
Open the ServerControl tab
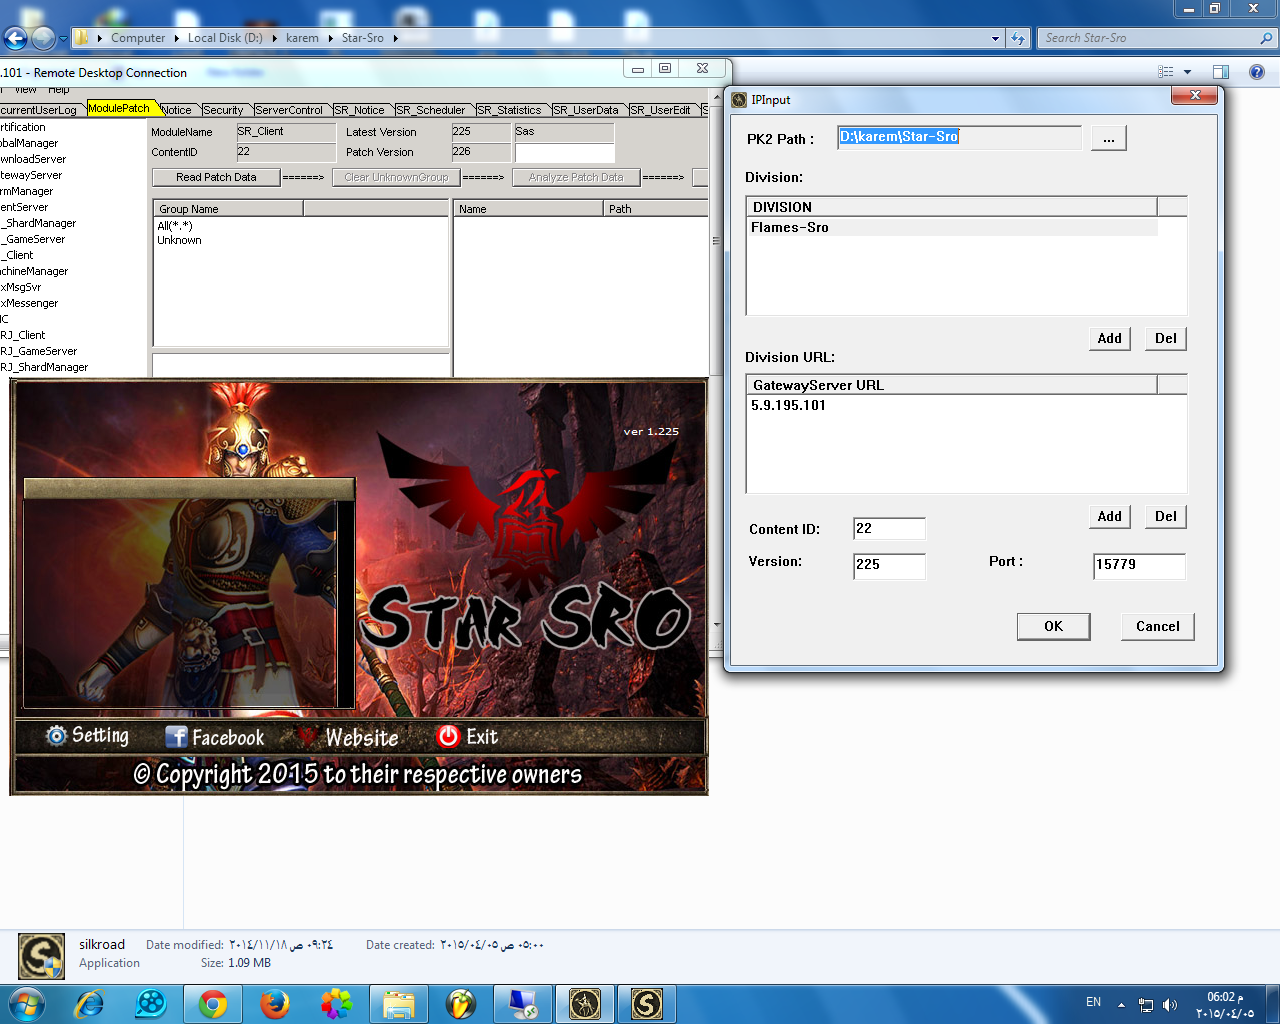click(x=289, y=110)
